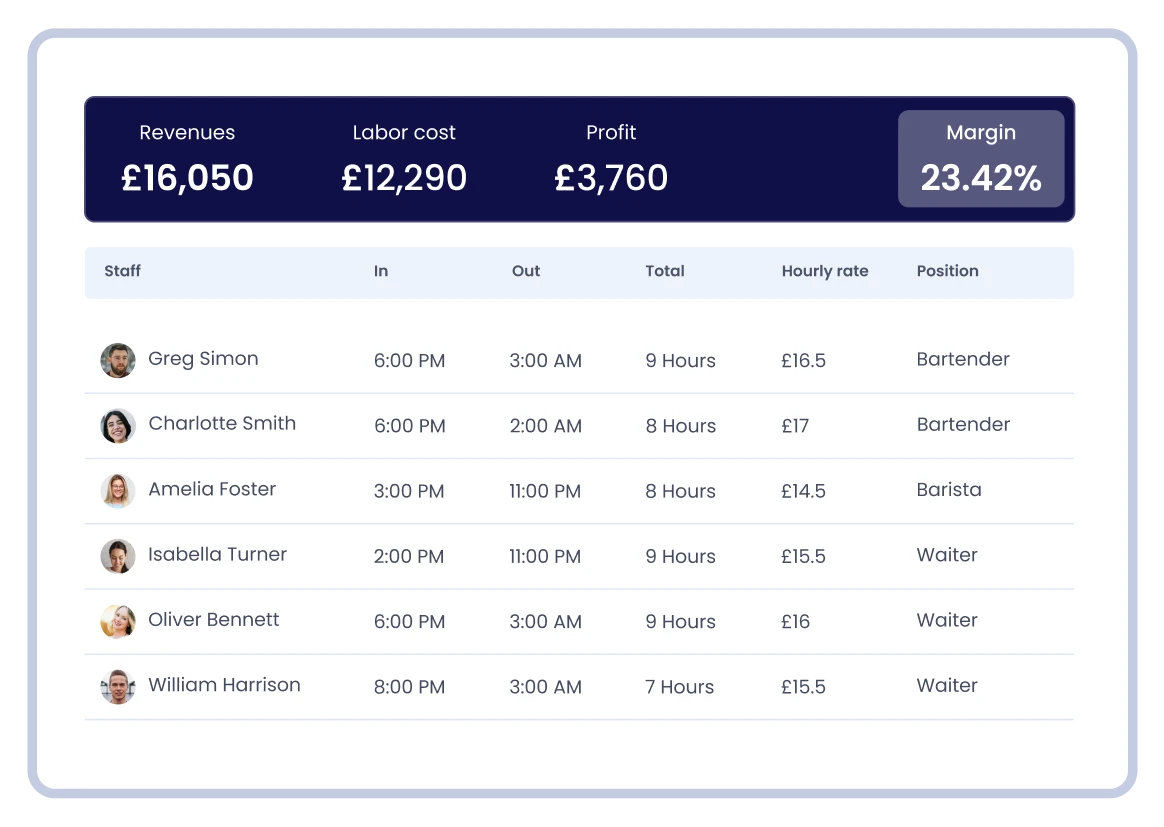1164x827 pixels.
Task: Click Amelia Foster's profile avatar
Action: tap(117, 490)
